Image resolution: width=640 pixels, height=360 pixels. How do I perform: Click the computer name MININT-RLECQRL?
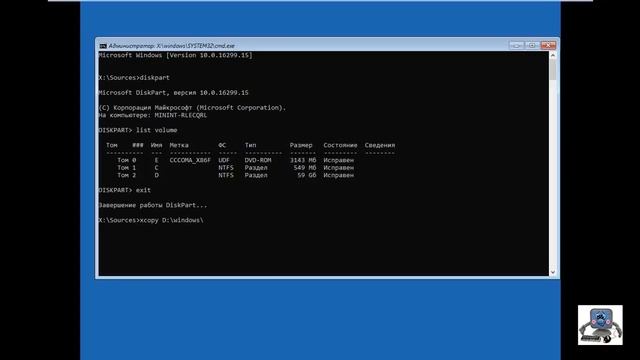coord(181,115)
